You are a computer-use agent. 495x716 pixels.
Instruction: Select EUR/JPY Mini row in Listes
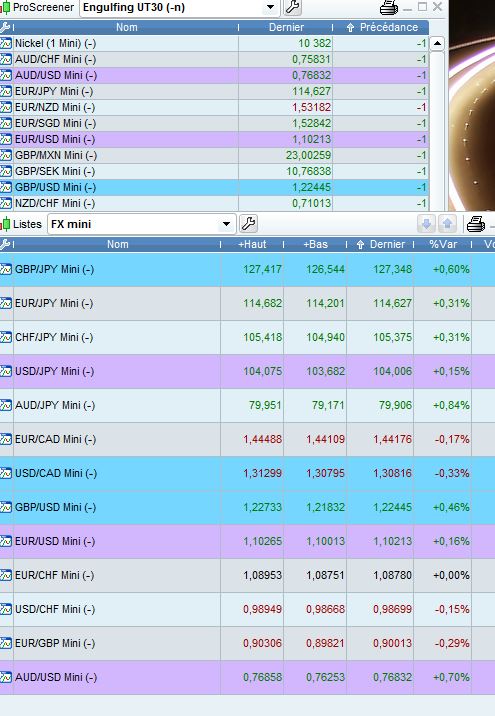point(248,303)
